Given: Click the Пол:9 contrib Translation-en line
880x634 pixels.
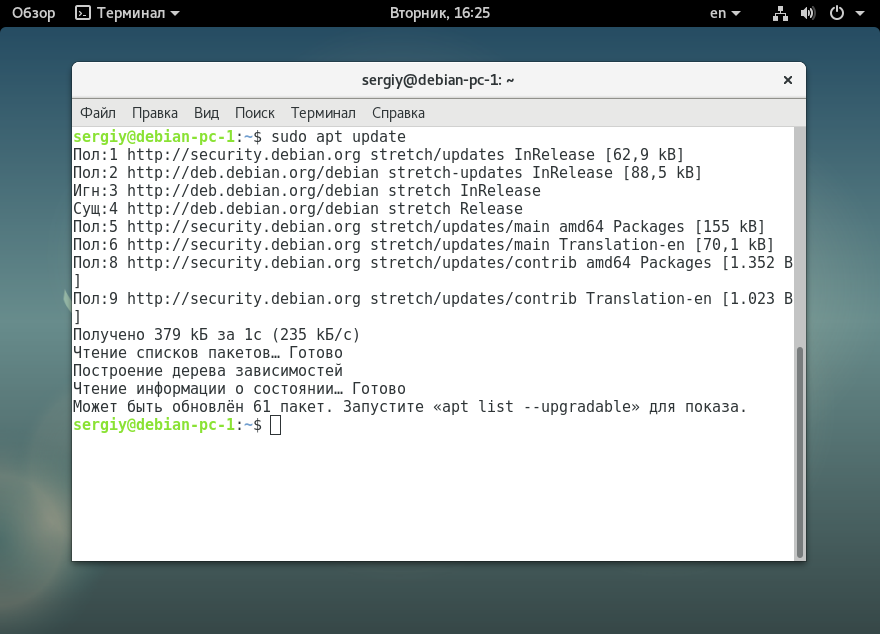Looking at the screenshot, I should tap(433, 307).
